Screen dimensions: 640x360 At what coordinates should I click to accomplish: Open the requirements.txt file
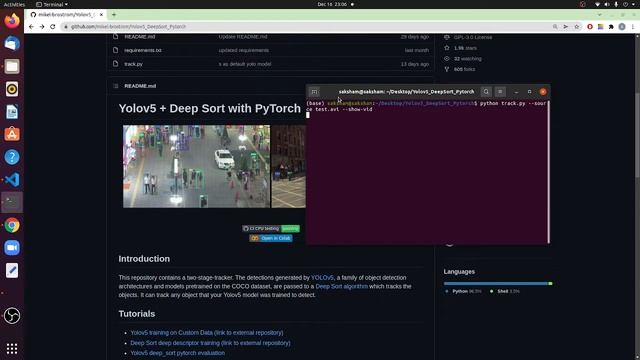143,50
